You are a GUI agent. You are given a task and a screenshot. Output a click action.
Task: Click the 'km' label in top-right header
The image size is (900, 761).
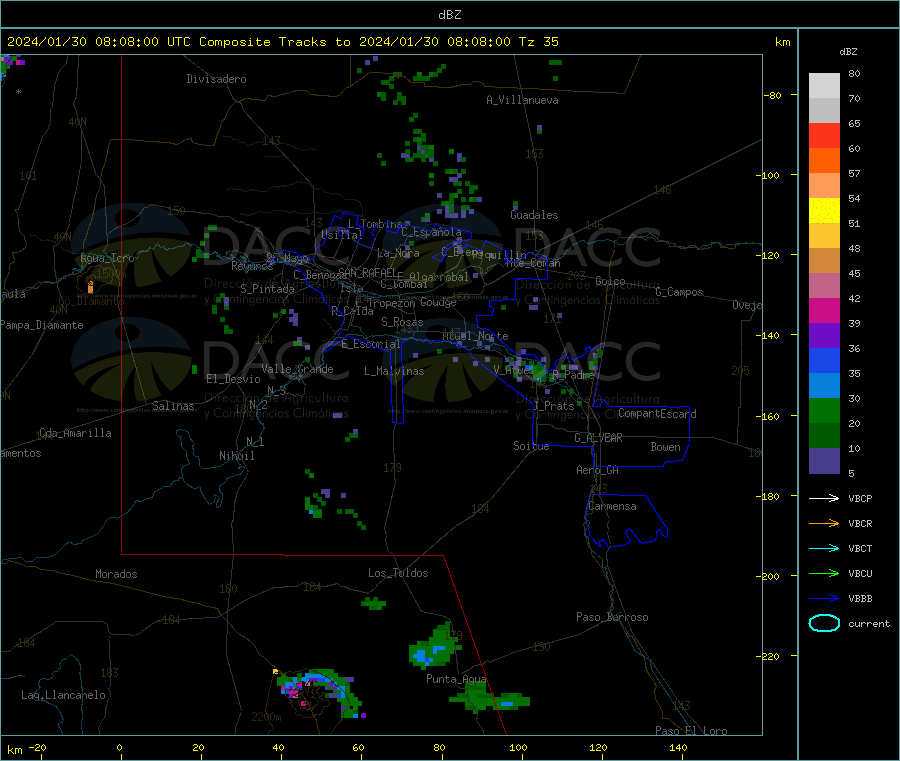click(782, 42)
